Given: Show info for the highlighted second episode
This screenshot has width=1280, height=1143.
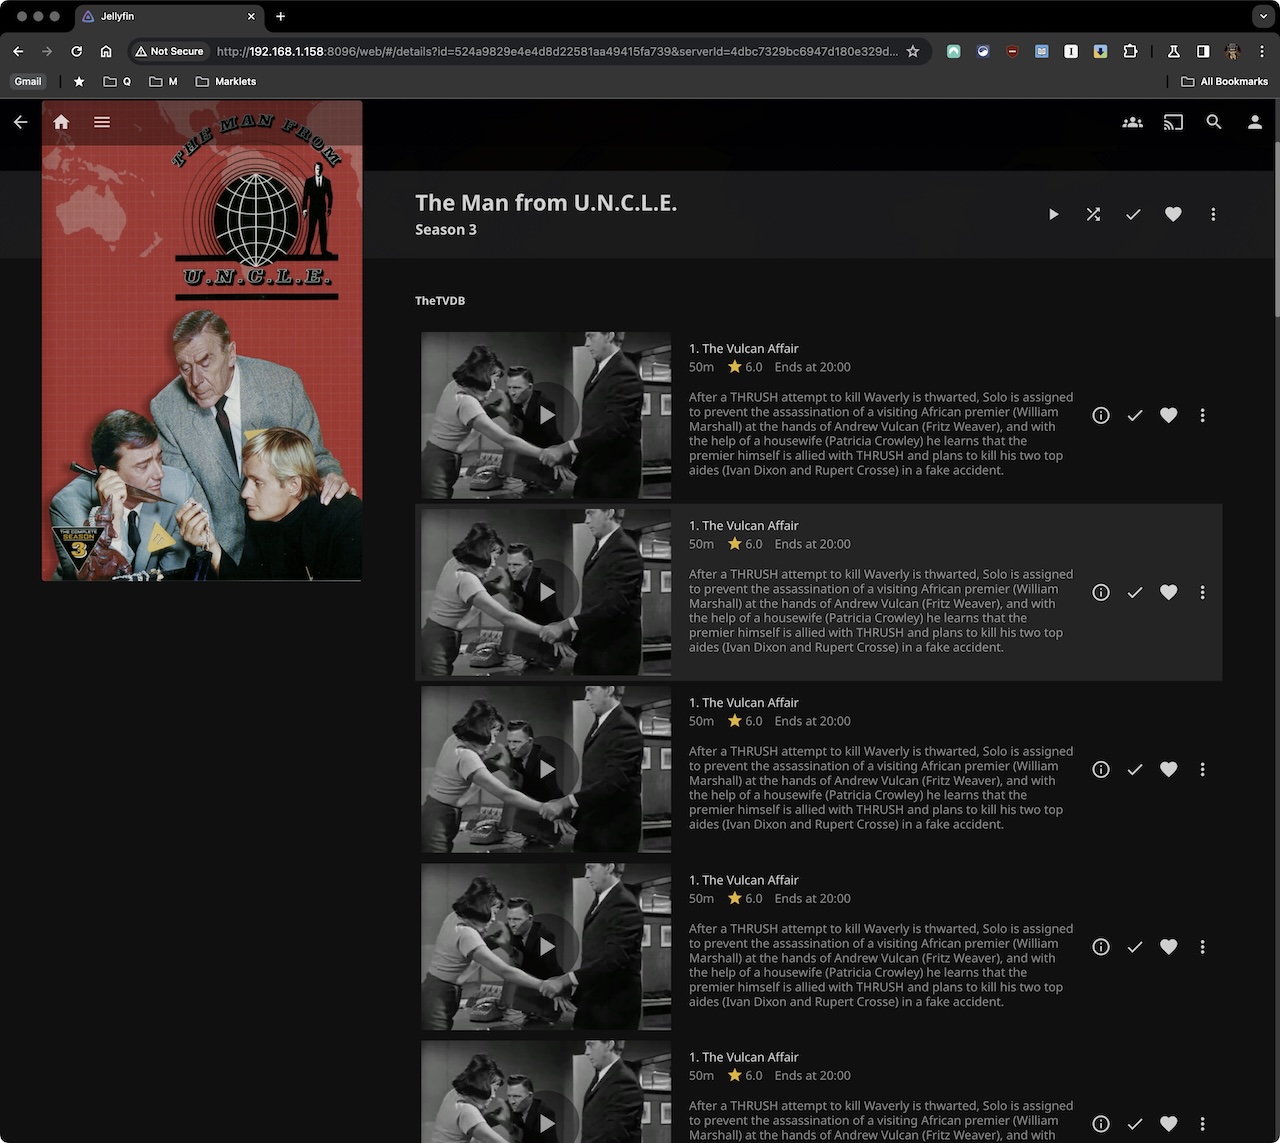Looking at the screenshot, I should [x=1101, y=592].
